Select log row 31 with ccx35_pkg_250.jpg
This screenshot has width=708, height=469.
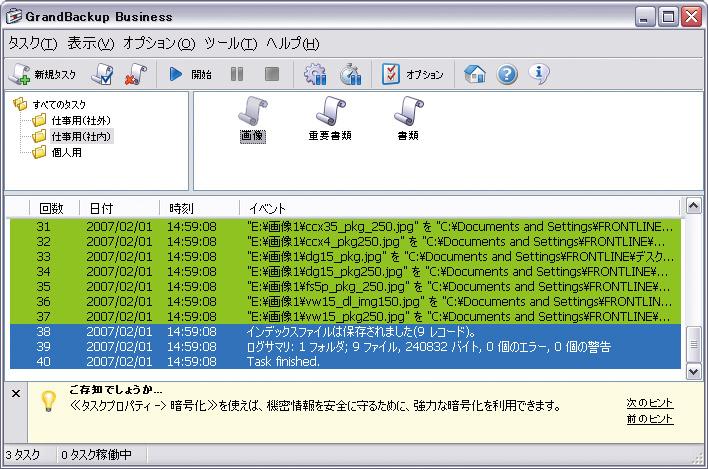coord(345,227)
